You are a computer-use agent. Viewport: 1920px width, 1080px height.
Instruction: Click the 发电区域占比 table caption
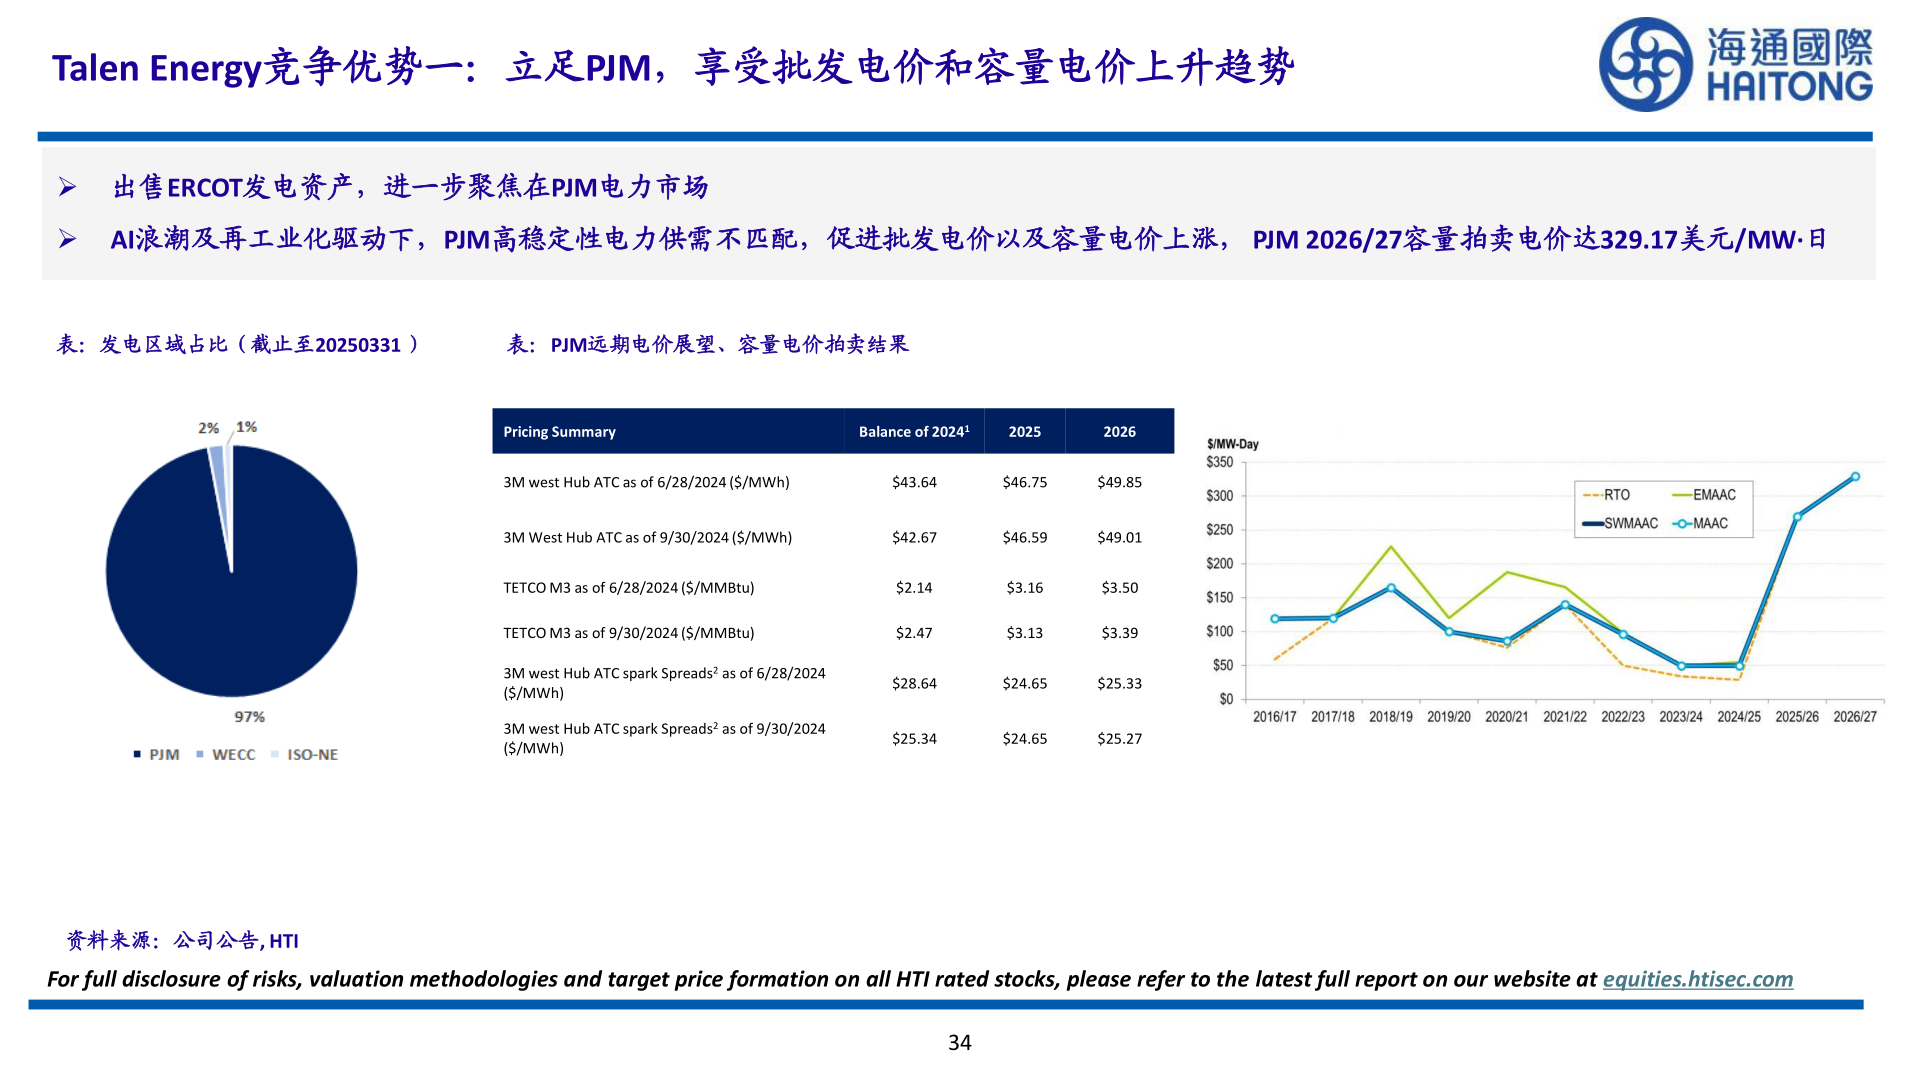(240, 345)
